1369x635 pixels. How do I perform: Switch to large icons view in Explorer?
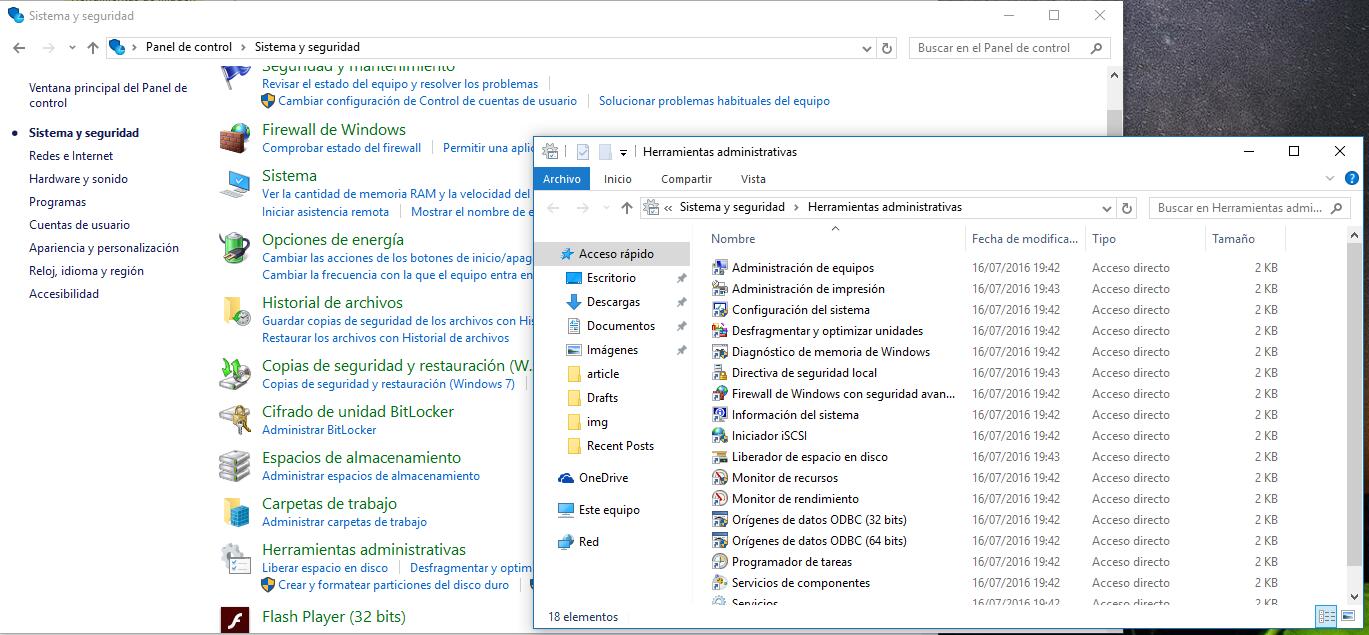click(x=1348, y=617)
